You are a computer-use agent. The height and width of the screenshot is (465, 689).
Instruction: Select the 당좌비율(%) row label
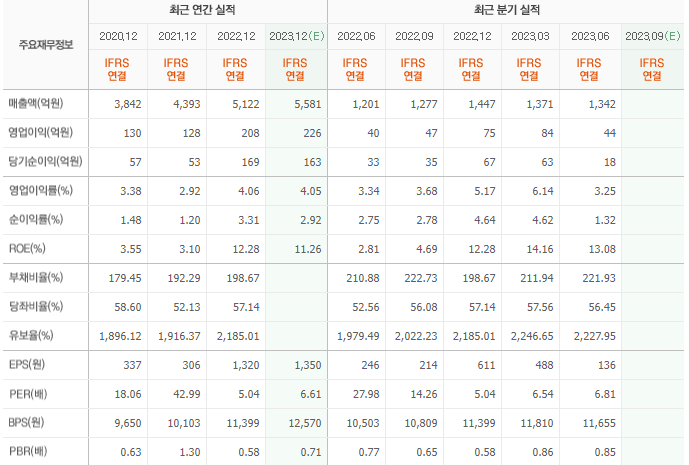pyautogui.click(x=36, y=306)
